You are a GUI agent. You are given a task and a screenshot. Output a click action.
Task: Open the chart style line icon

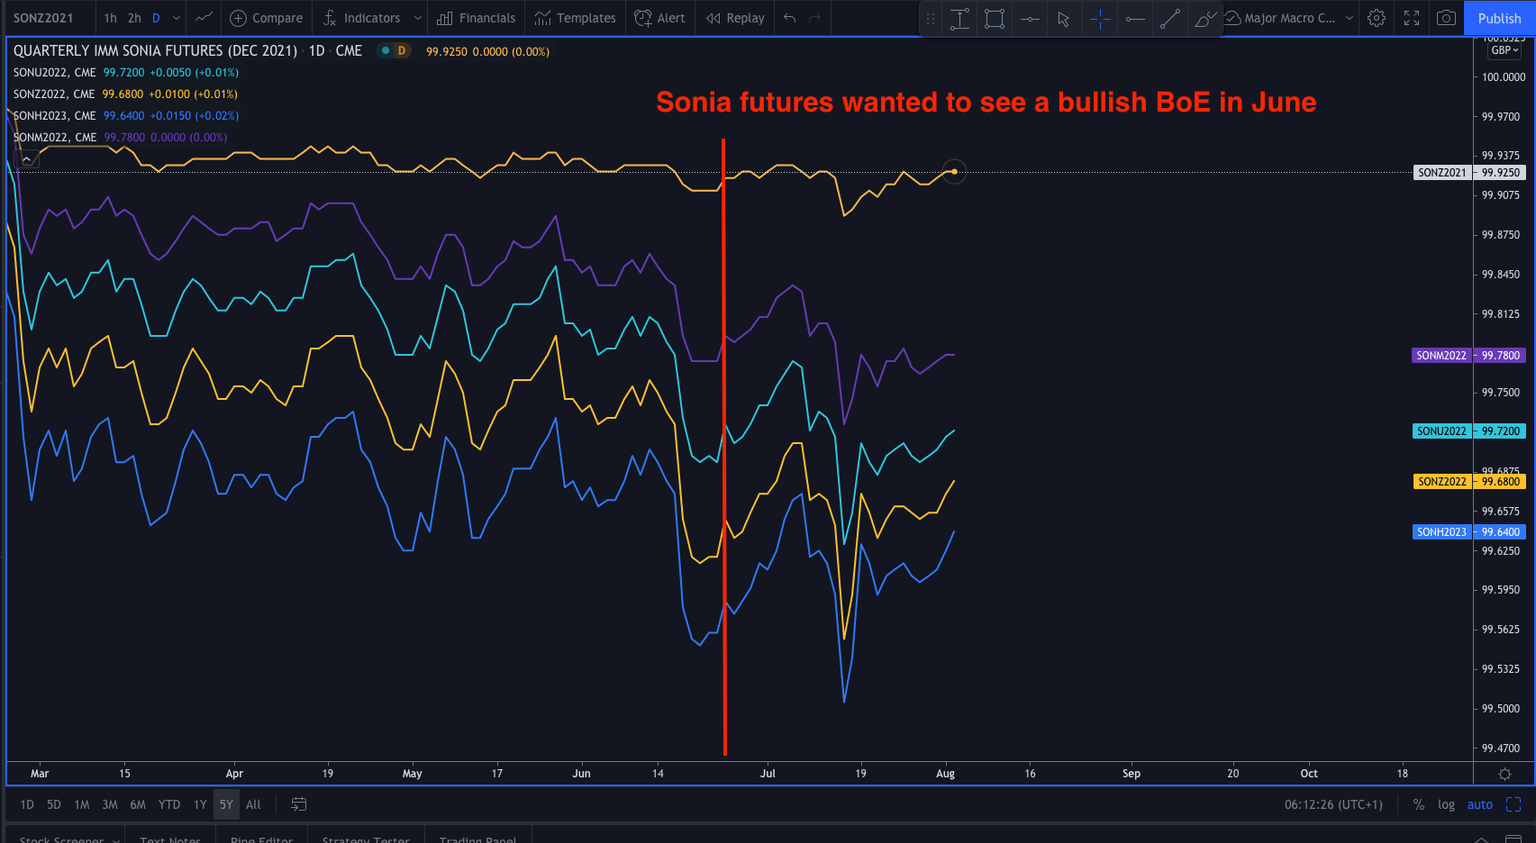[204, 18]
